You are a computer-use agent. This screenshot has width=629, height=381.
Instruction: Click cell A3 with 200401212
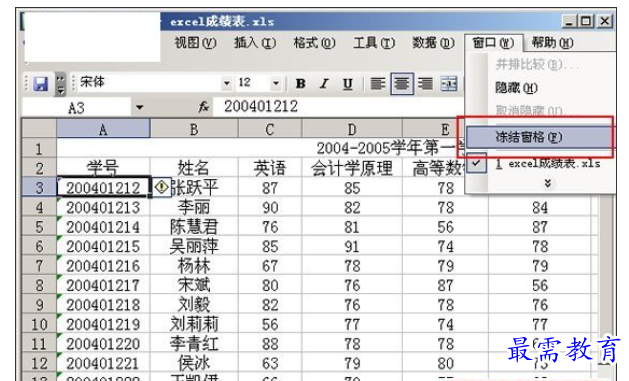pyautogui.click(x=103, y=187)
